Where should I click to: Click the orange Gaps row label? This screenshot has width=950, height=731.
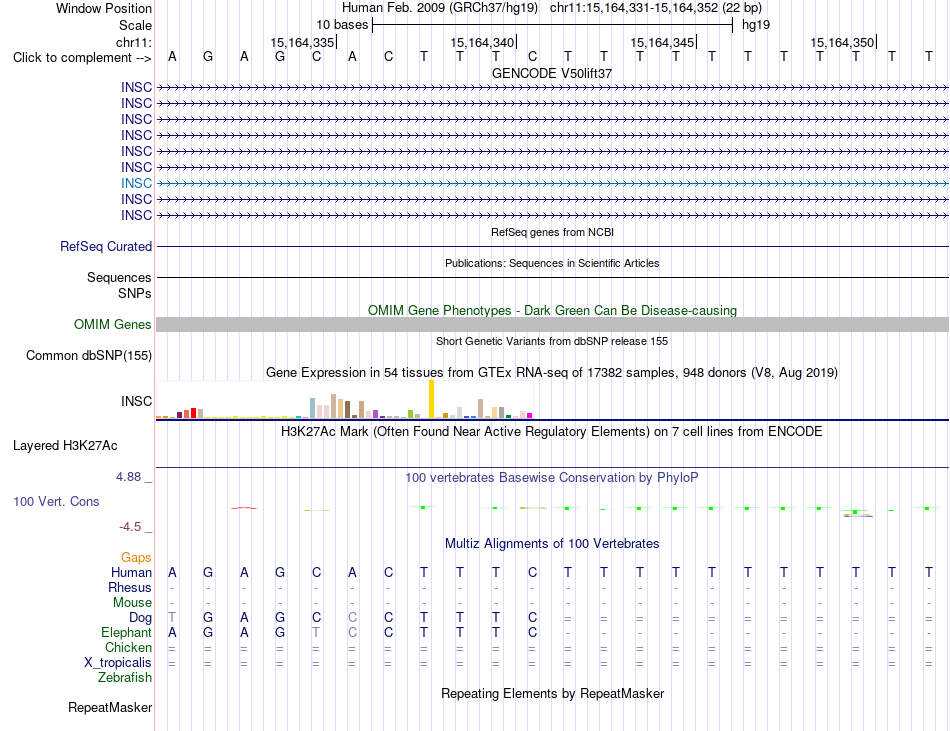coord(136,558)
